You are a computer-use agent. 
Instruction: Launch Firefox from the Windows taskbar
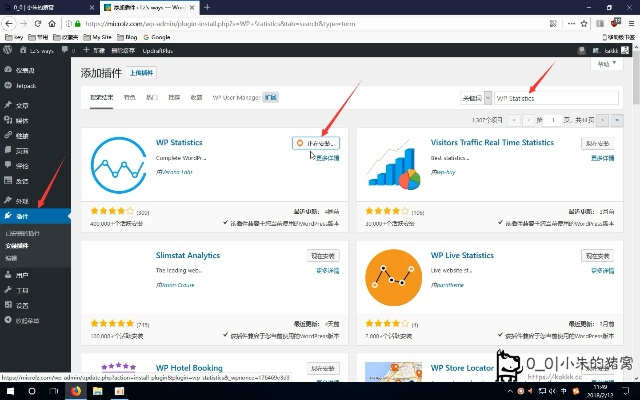(x=74, y=391)
